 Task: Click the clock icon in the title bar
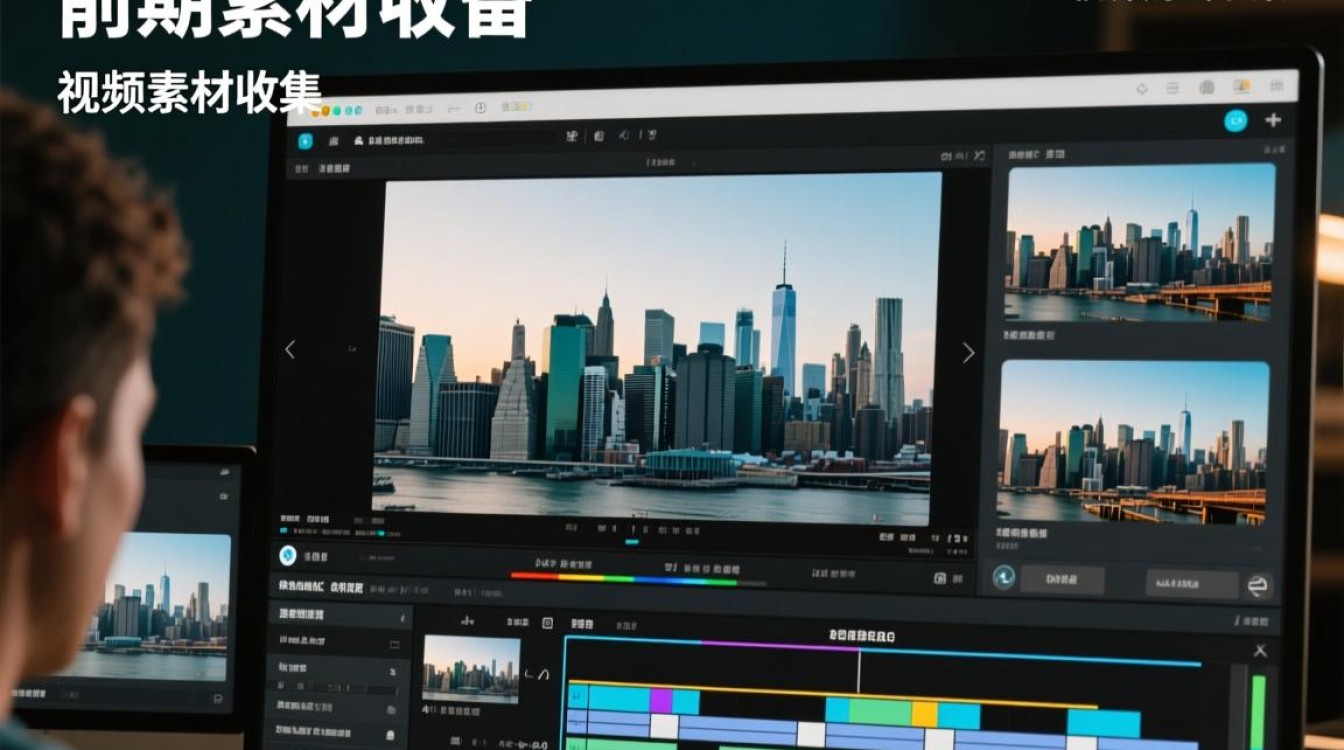(480, 108)
